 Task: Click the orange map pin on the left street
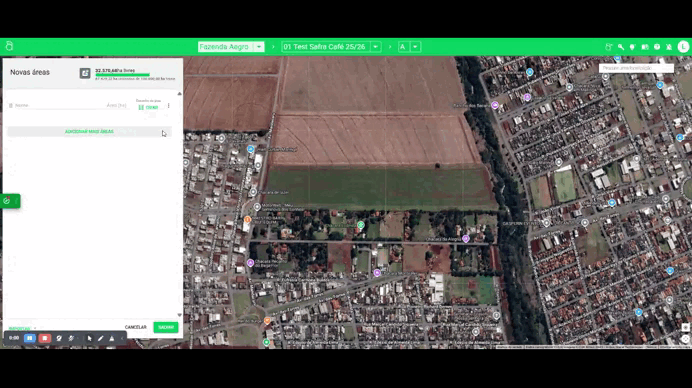coord(248,219)
